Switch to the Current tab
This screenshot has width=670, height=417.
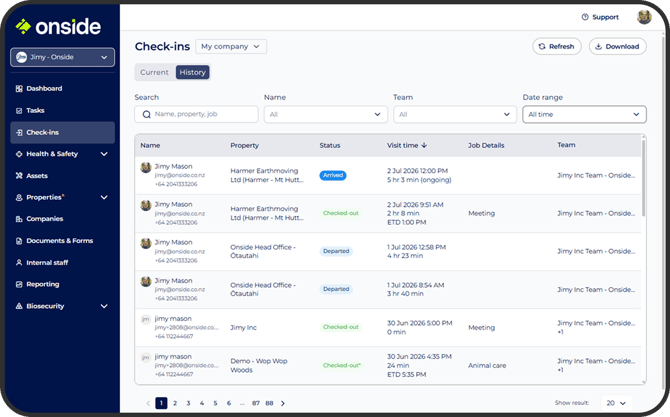[154, 73]
